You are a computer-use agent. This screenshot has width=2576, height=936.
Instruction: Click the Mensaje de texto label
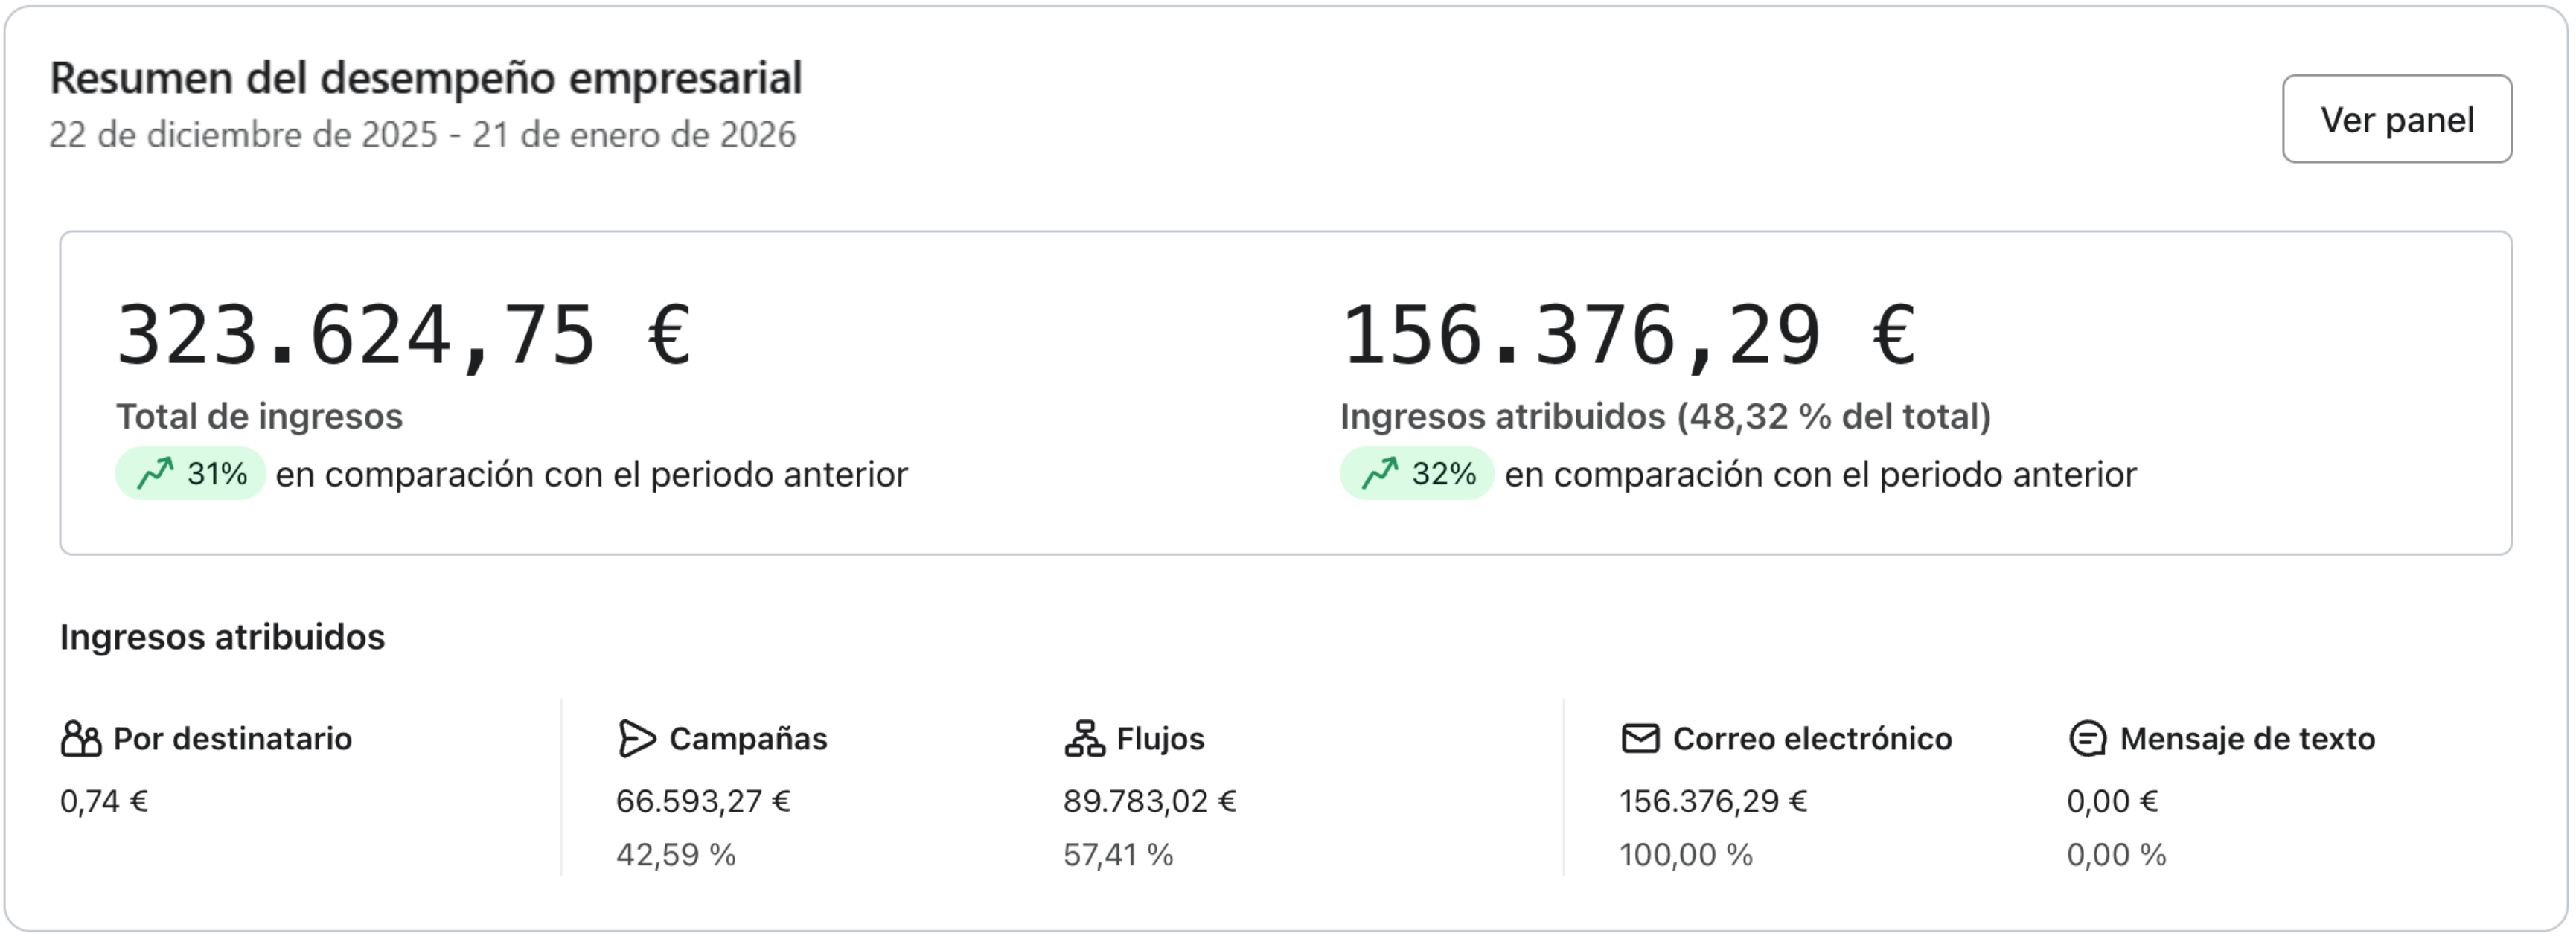(2246, 739)
